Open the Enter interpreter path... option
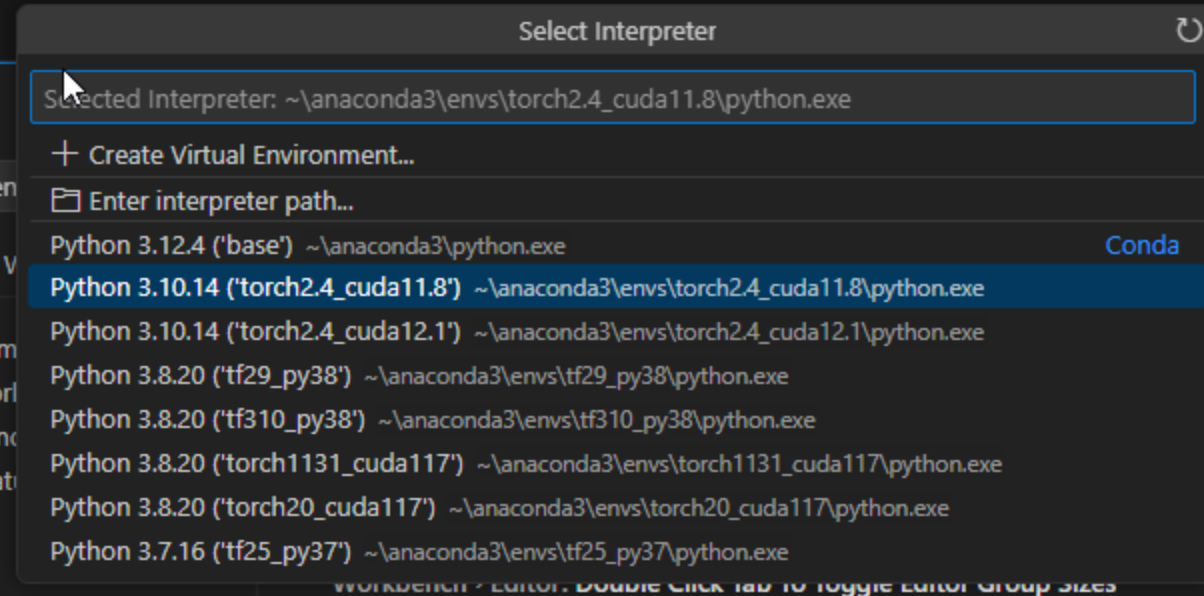Image resolution: width=1204 pixels, height=596 pixels. tap(220, 202)
